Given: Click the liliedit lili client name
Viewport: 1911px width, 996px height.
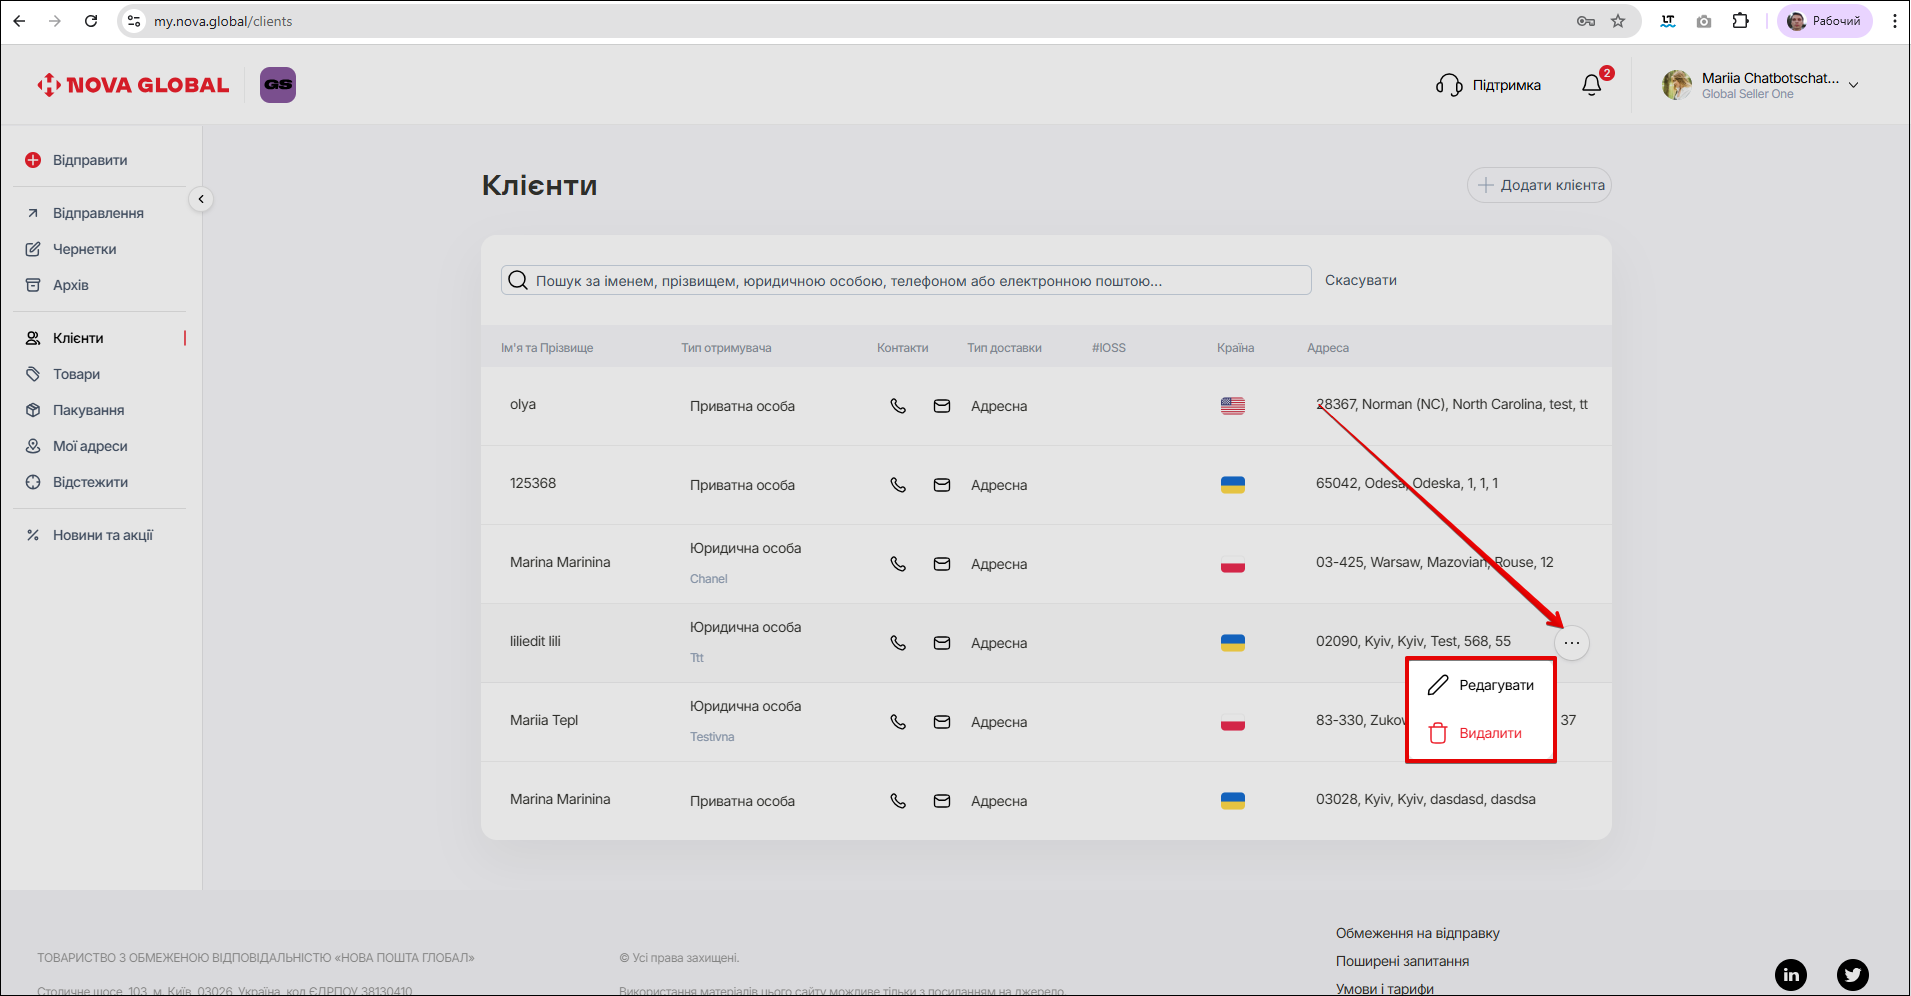Looking at the screenshot, I should 535,641.
